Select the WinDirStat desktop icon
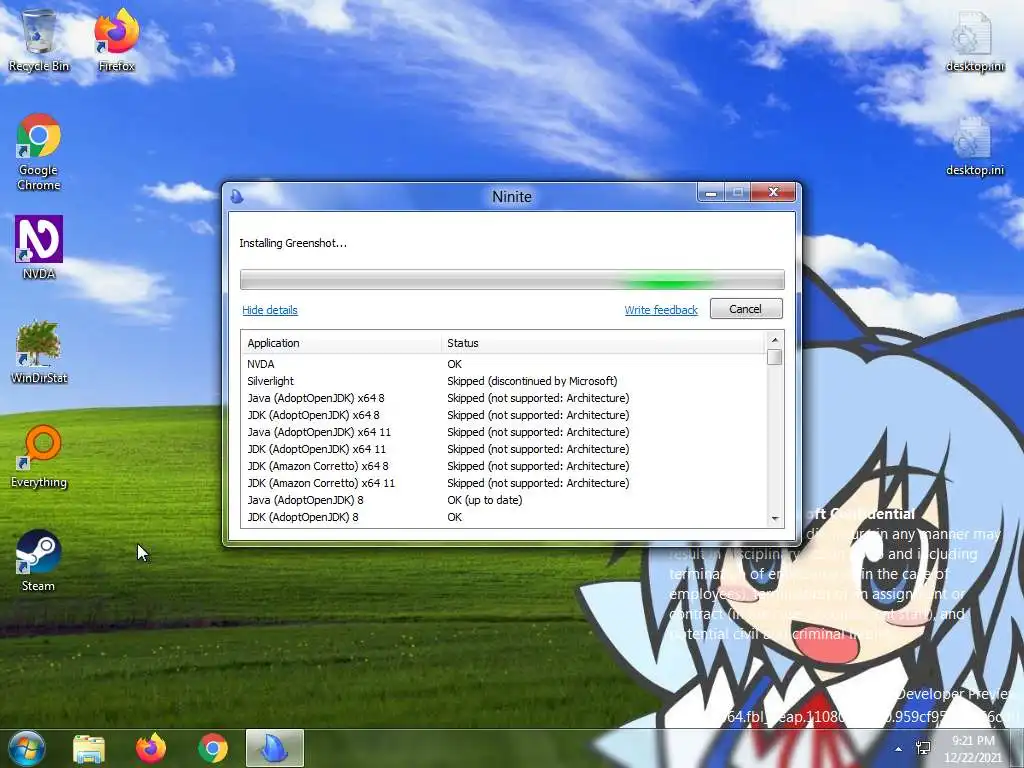The image size is (1024, 768). 39,351
